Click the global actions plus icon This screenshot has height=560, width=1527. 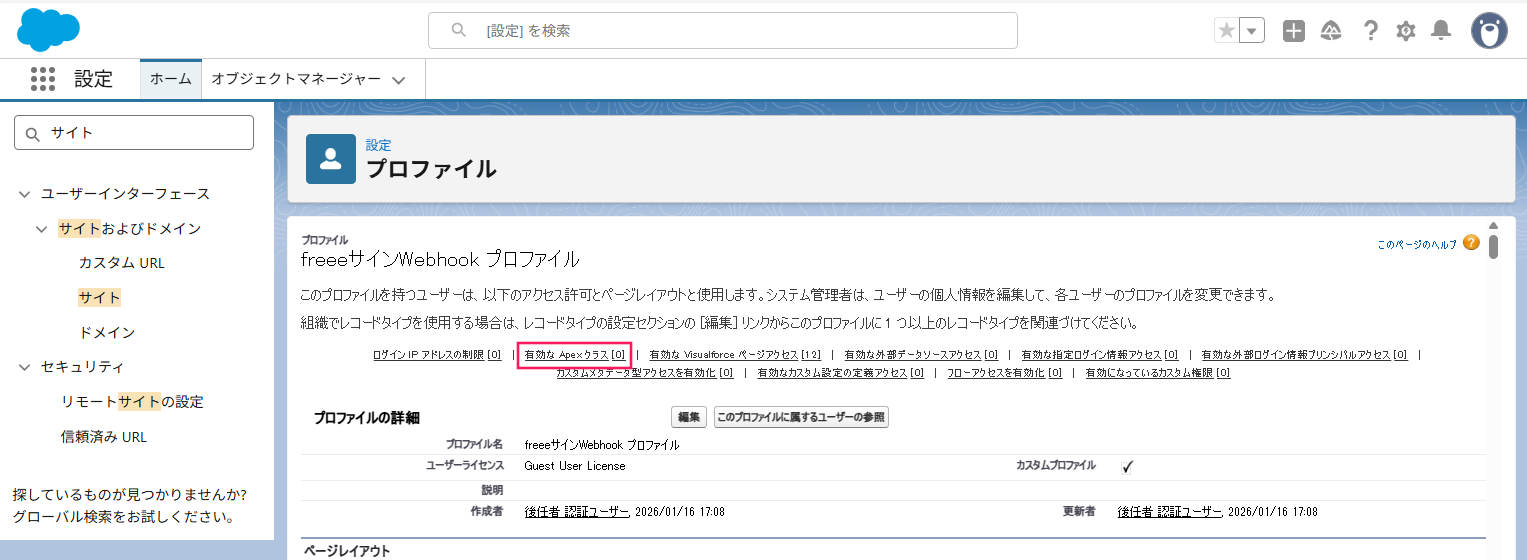pos(1294,31)
